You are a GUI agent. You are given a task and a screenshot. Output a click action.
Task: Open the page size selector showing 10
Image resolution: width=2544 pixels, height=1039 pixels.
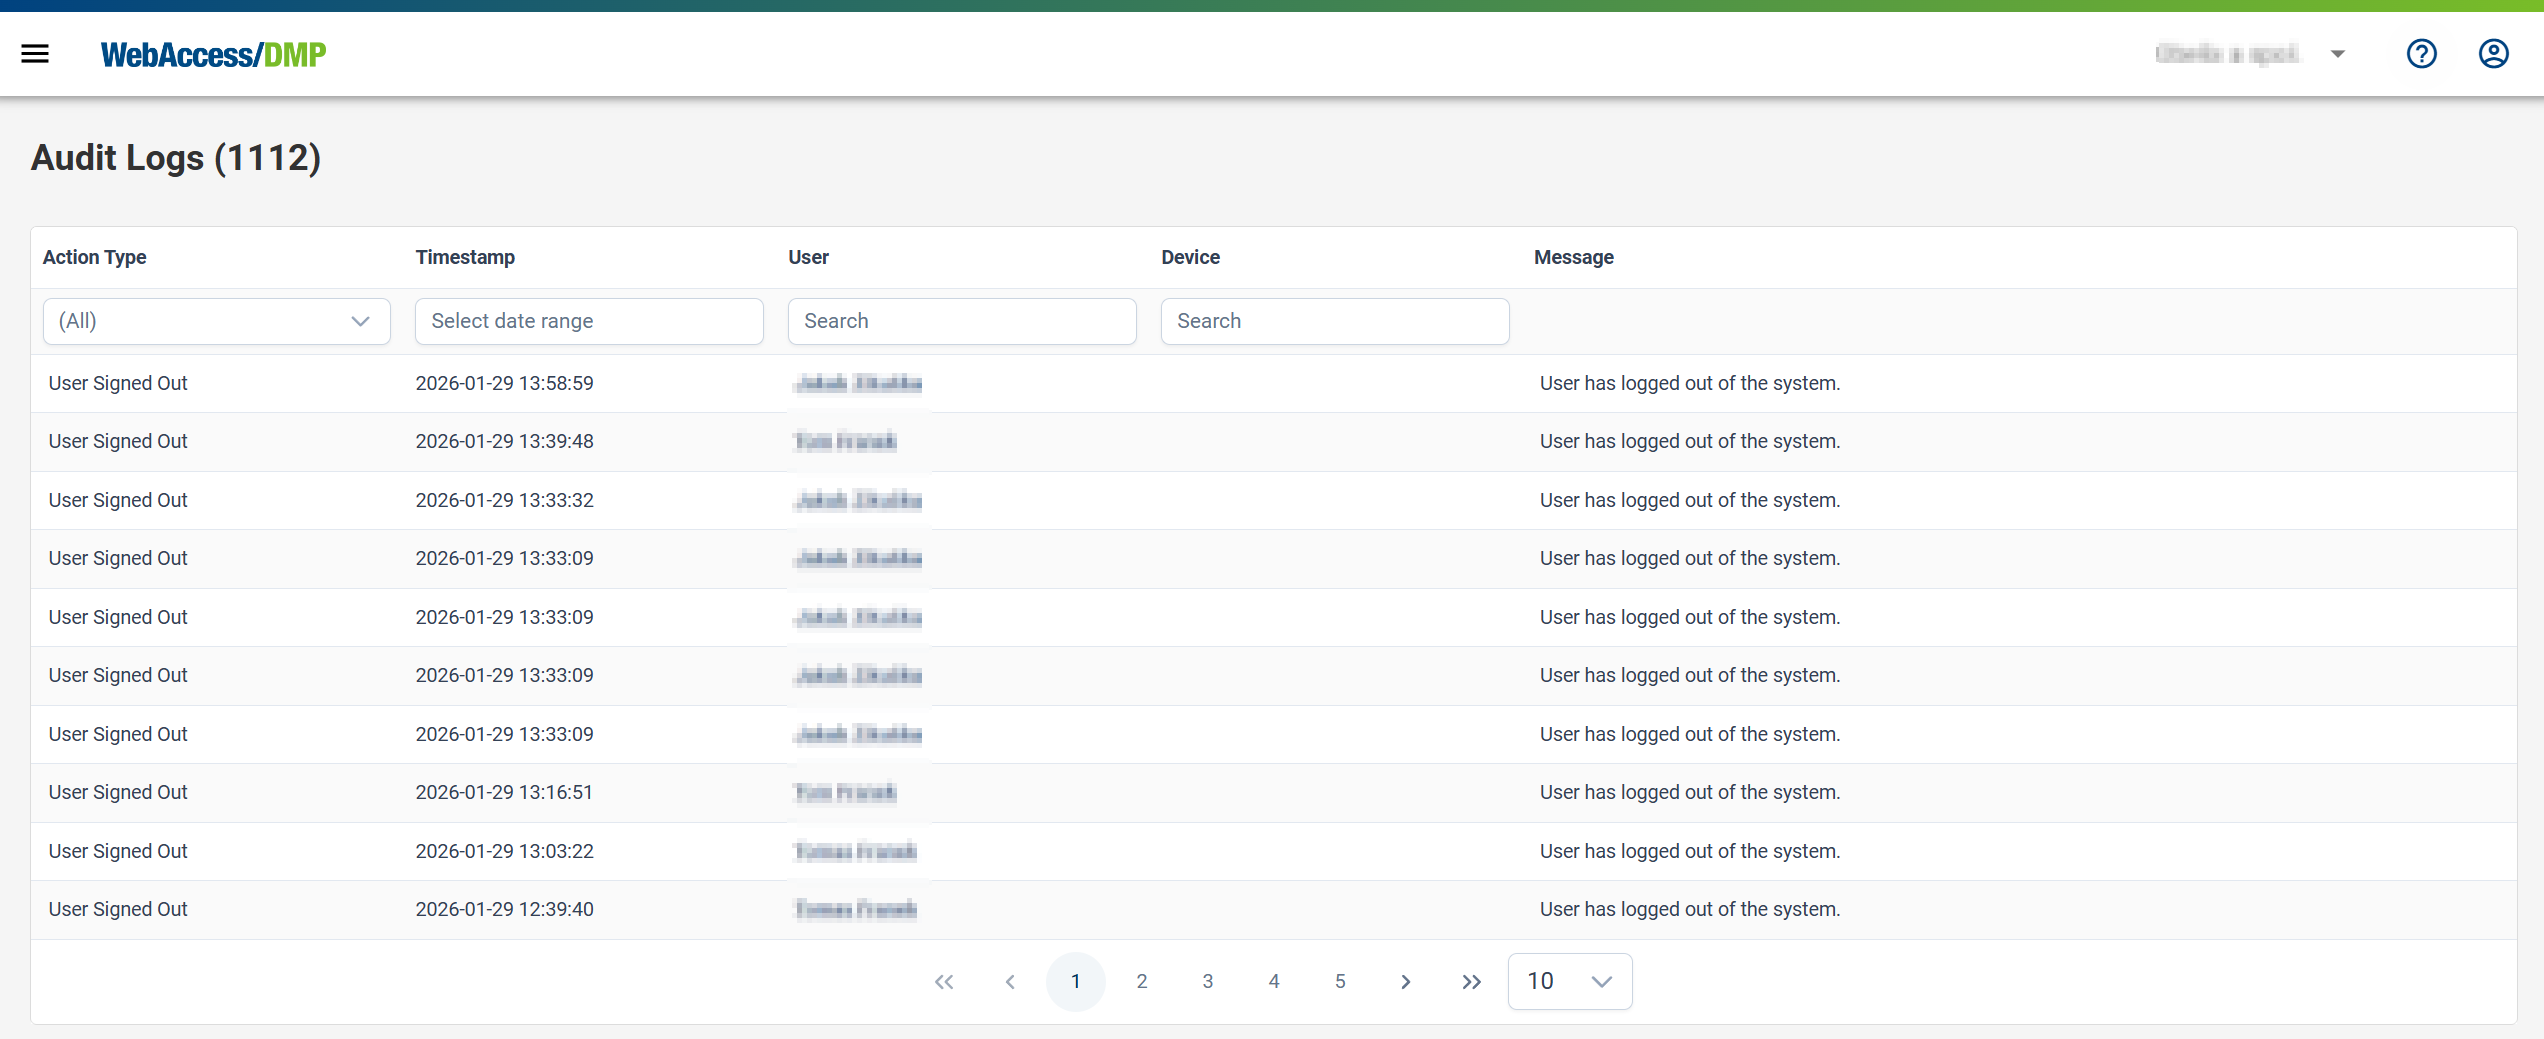tap(1569, 981)
